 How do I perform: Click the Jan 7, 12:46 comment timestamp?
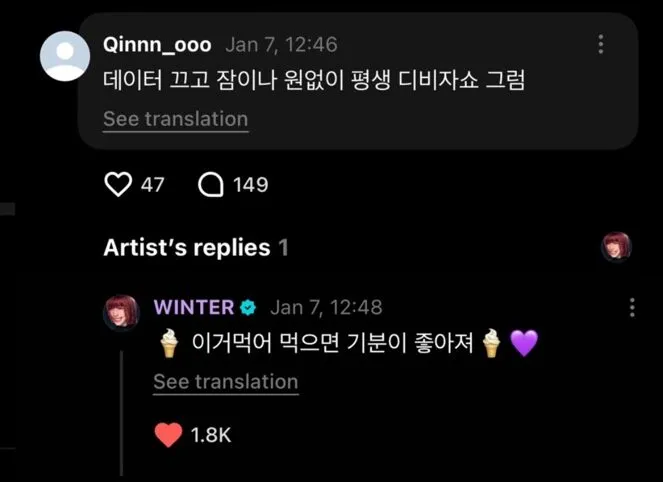click(x=281, y=45)
